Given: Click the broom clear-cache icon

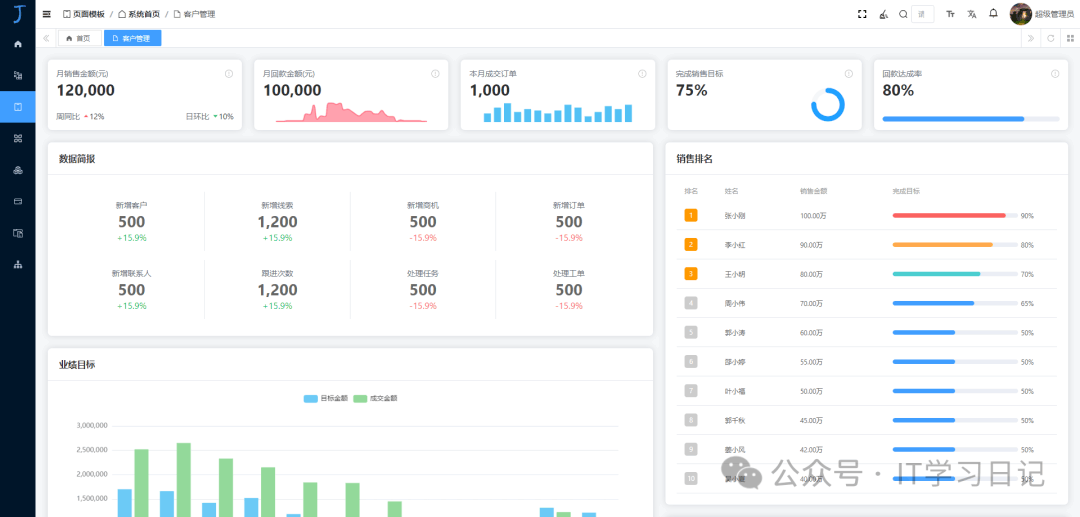Looking at the screenshot, I should click(883, 14).
